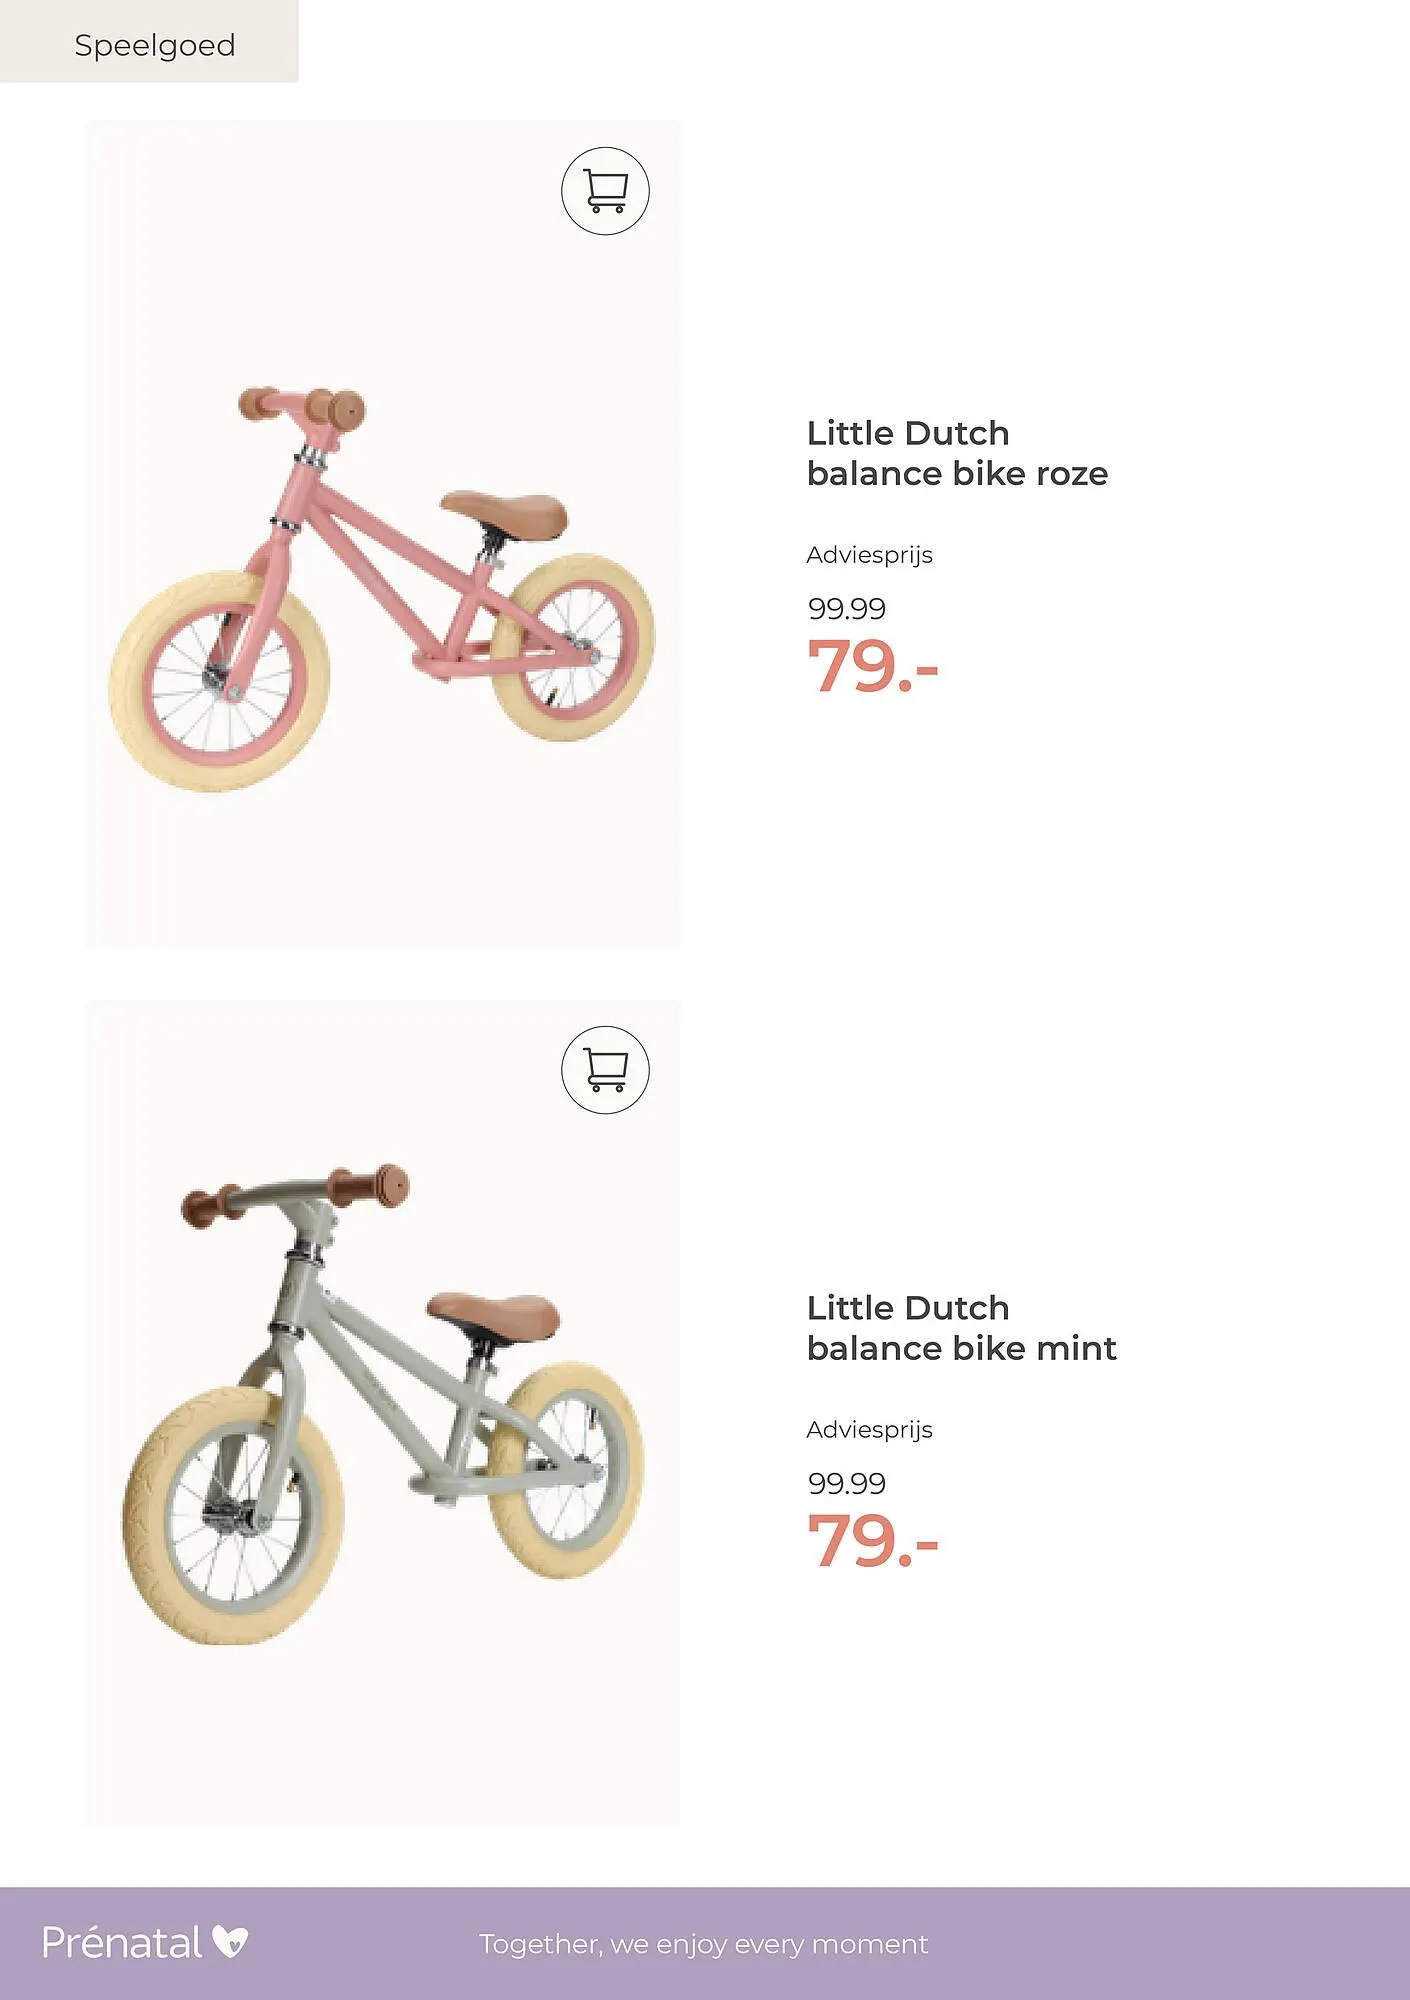
Task: Click the front wheel of the mint bike
Action: point(234,1515)
